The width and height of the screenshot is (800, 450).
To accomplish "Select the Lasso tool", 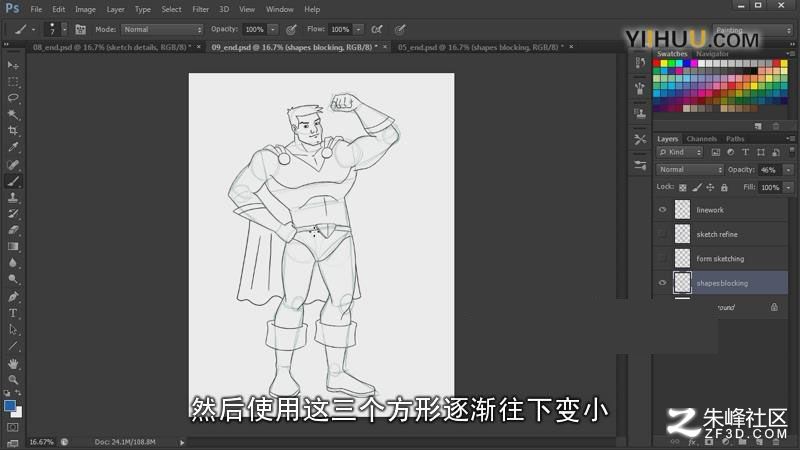I will [x=13, y=98].
